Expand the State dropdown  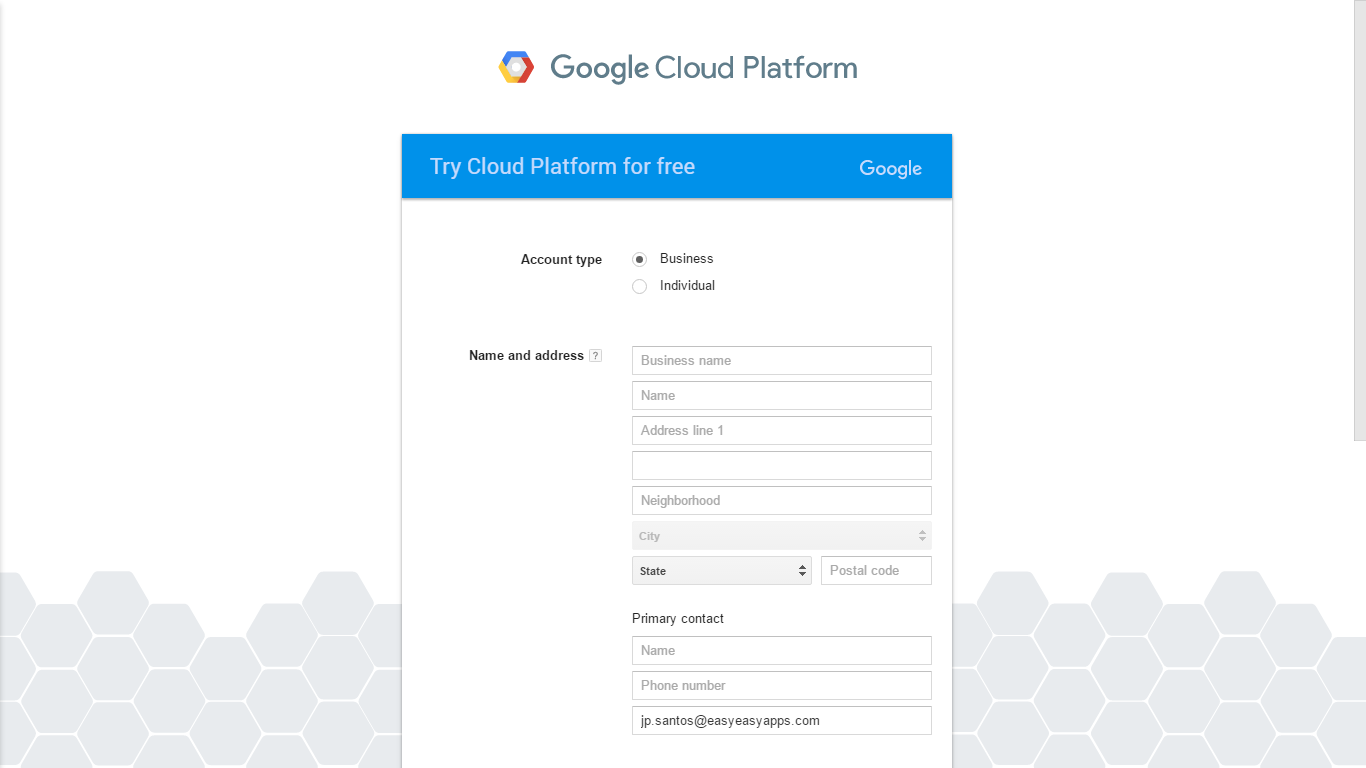pyautogui.click(x=721, y=571)
